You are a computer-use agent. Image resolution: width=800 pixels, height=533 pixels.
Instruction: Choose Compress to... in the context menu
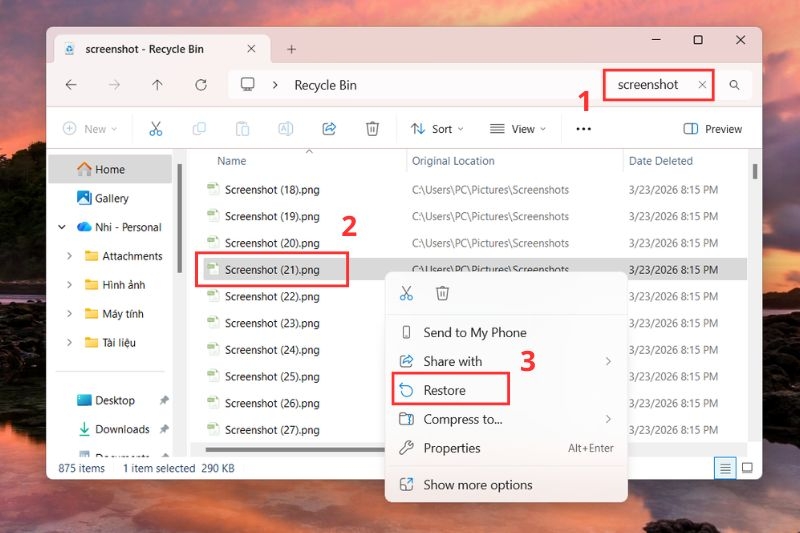click(x=506, y=419)
